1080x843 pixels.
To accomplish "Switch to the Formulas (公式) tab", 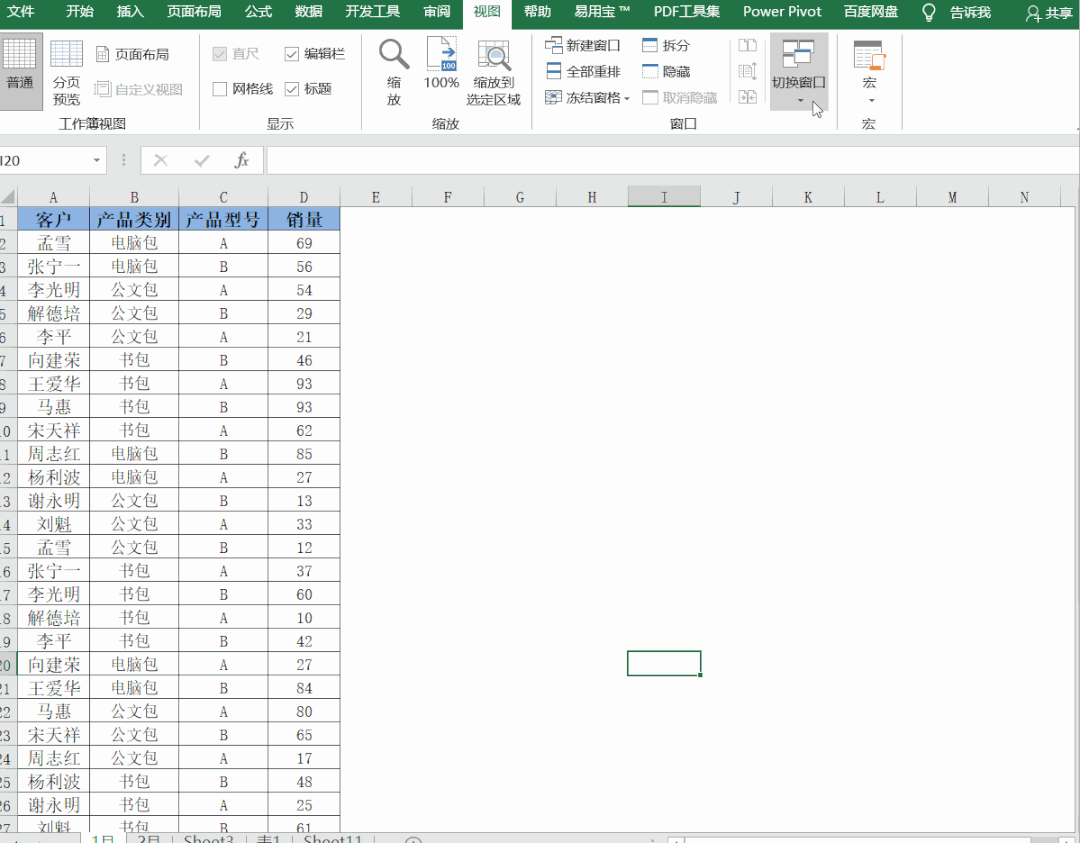I will (x=258, y=12).
